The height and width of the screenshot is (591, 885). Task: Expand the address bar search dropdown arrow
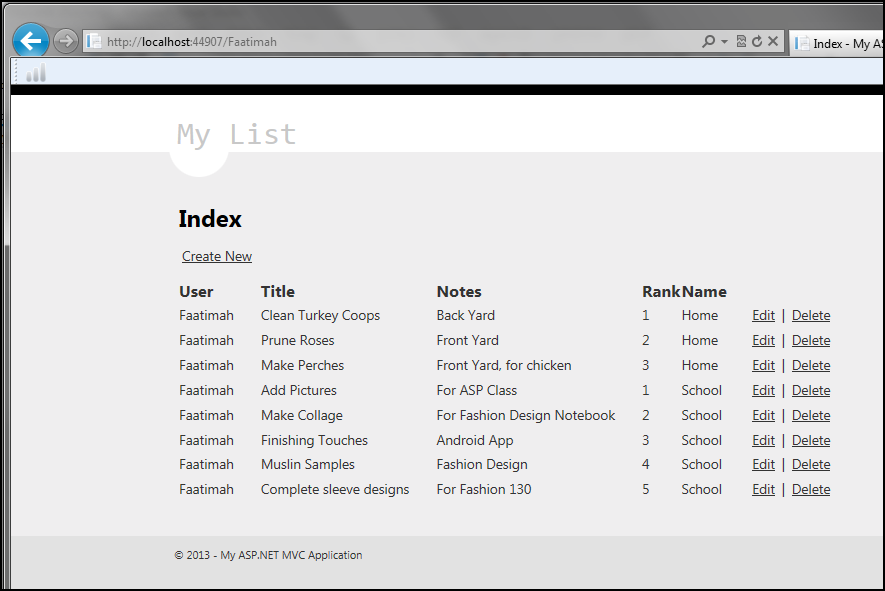(724, 42)
